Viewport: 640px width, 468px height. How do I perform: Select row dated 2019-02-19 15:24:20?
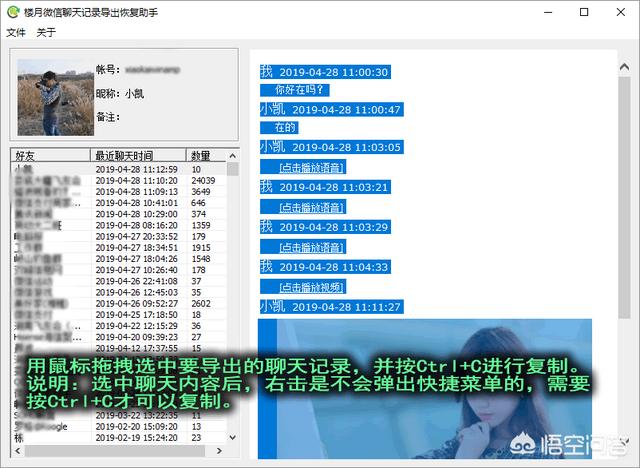(118, 437)
